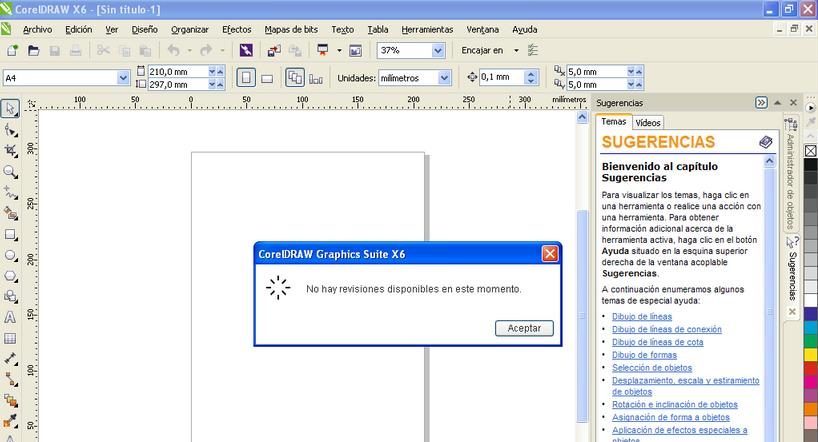Open the Unidades milímetros dropdown

point(444,78)
